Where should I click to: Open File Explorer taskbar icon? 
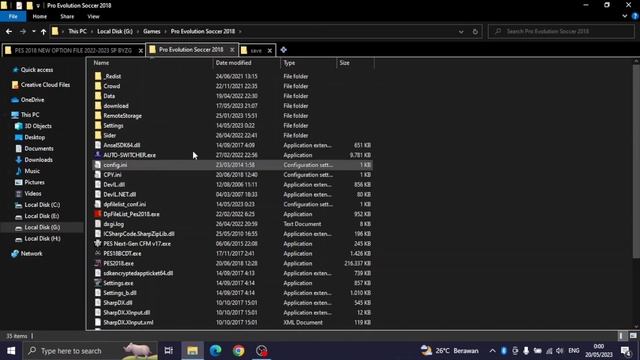tap(193, 351)
